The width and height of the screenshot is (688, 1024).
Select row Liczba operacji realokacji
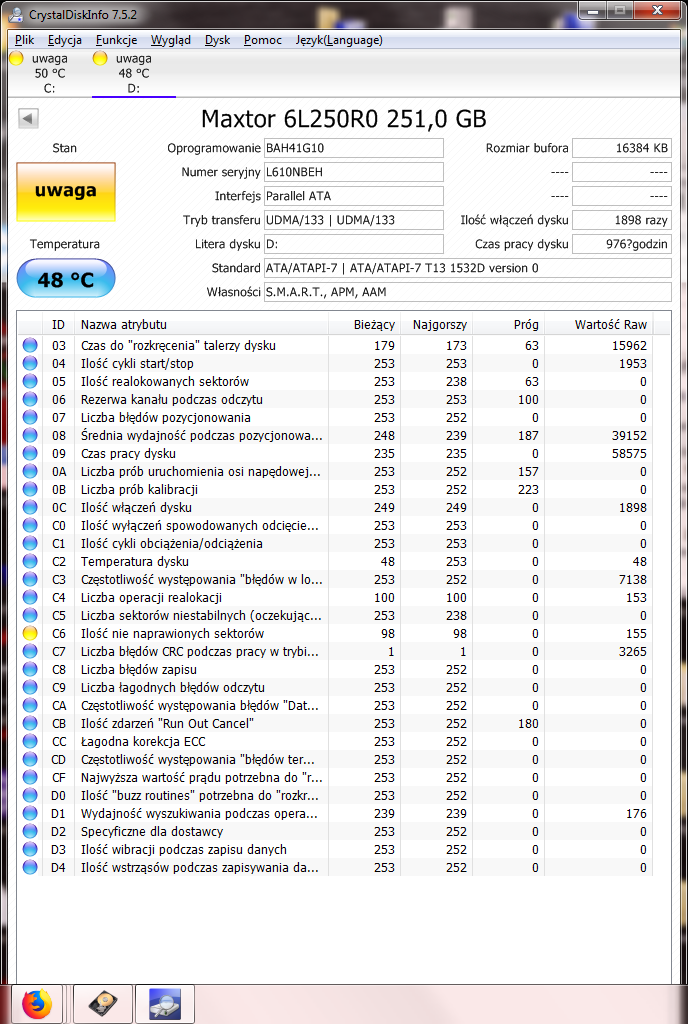pyautogui.click(x=335, y=598)
